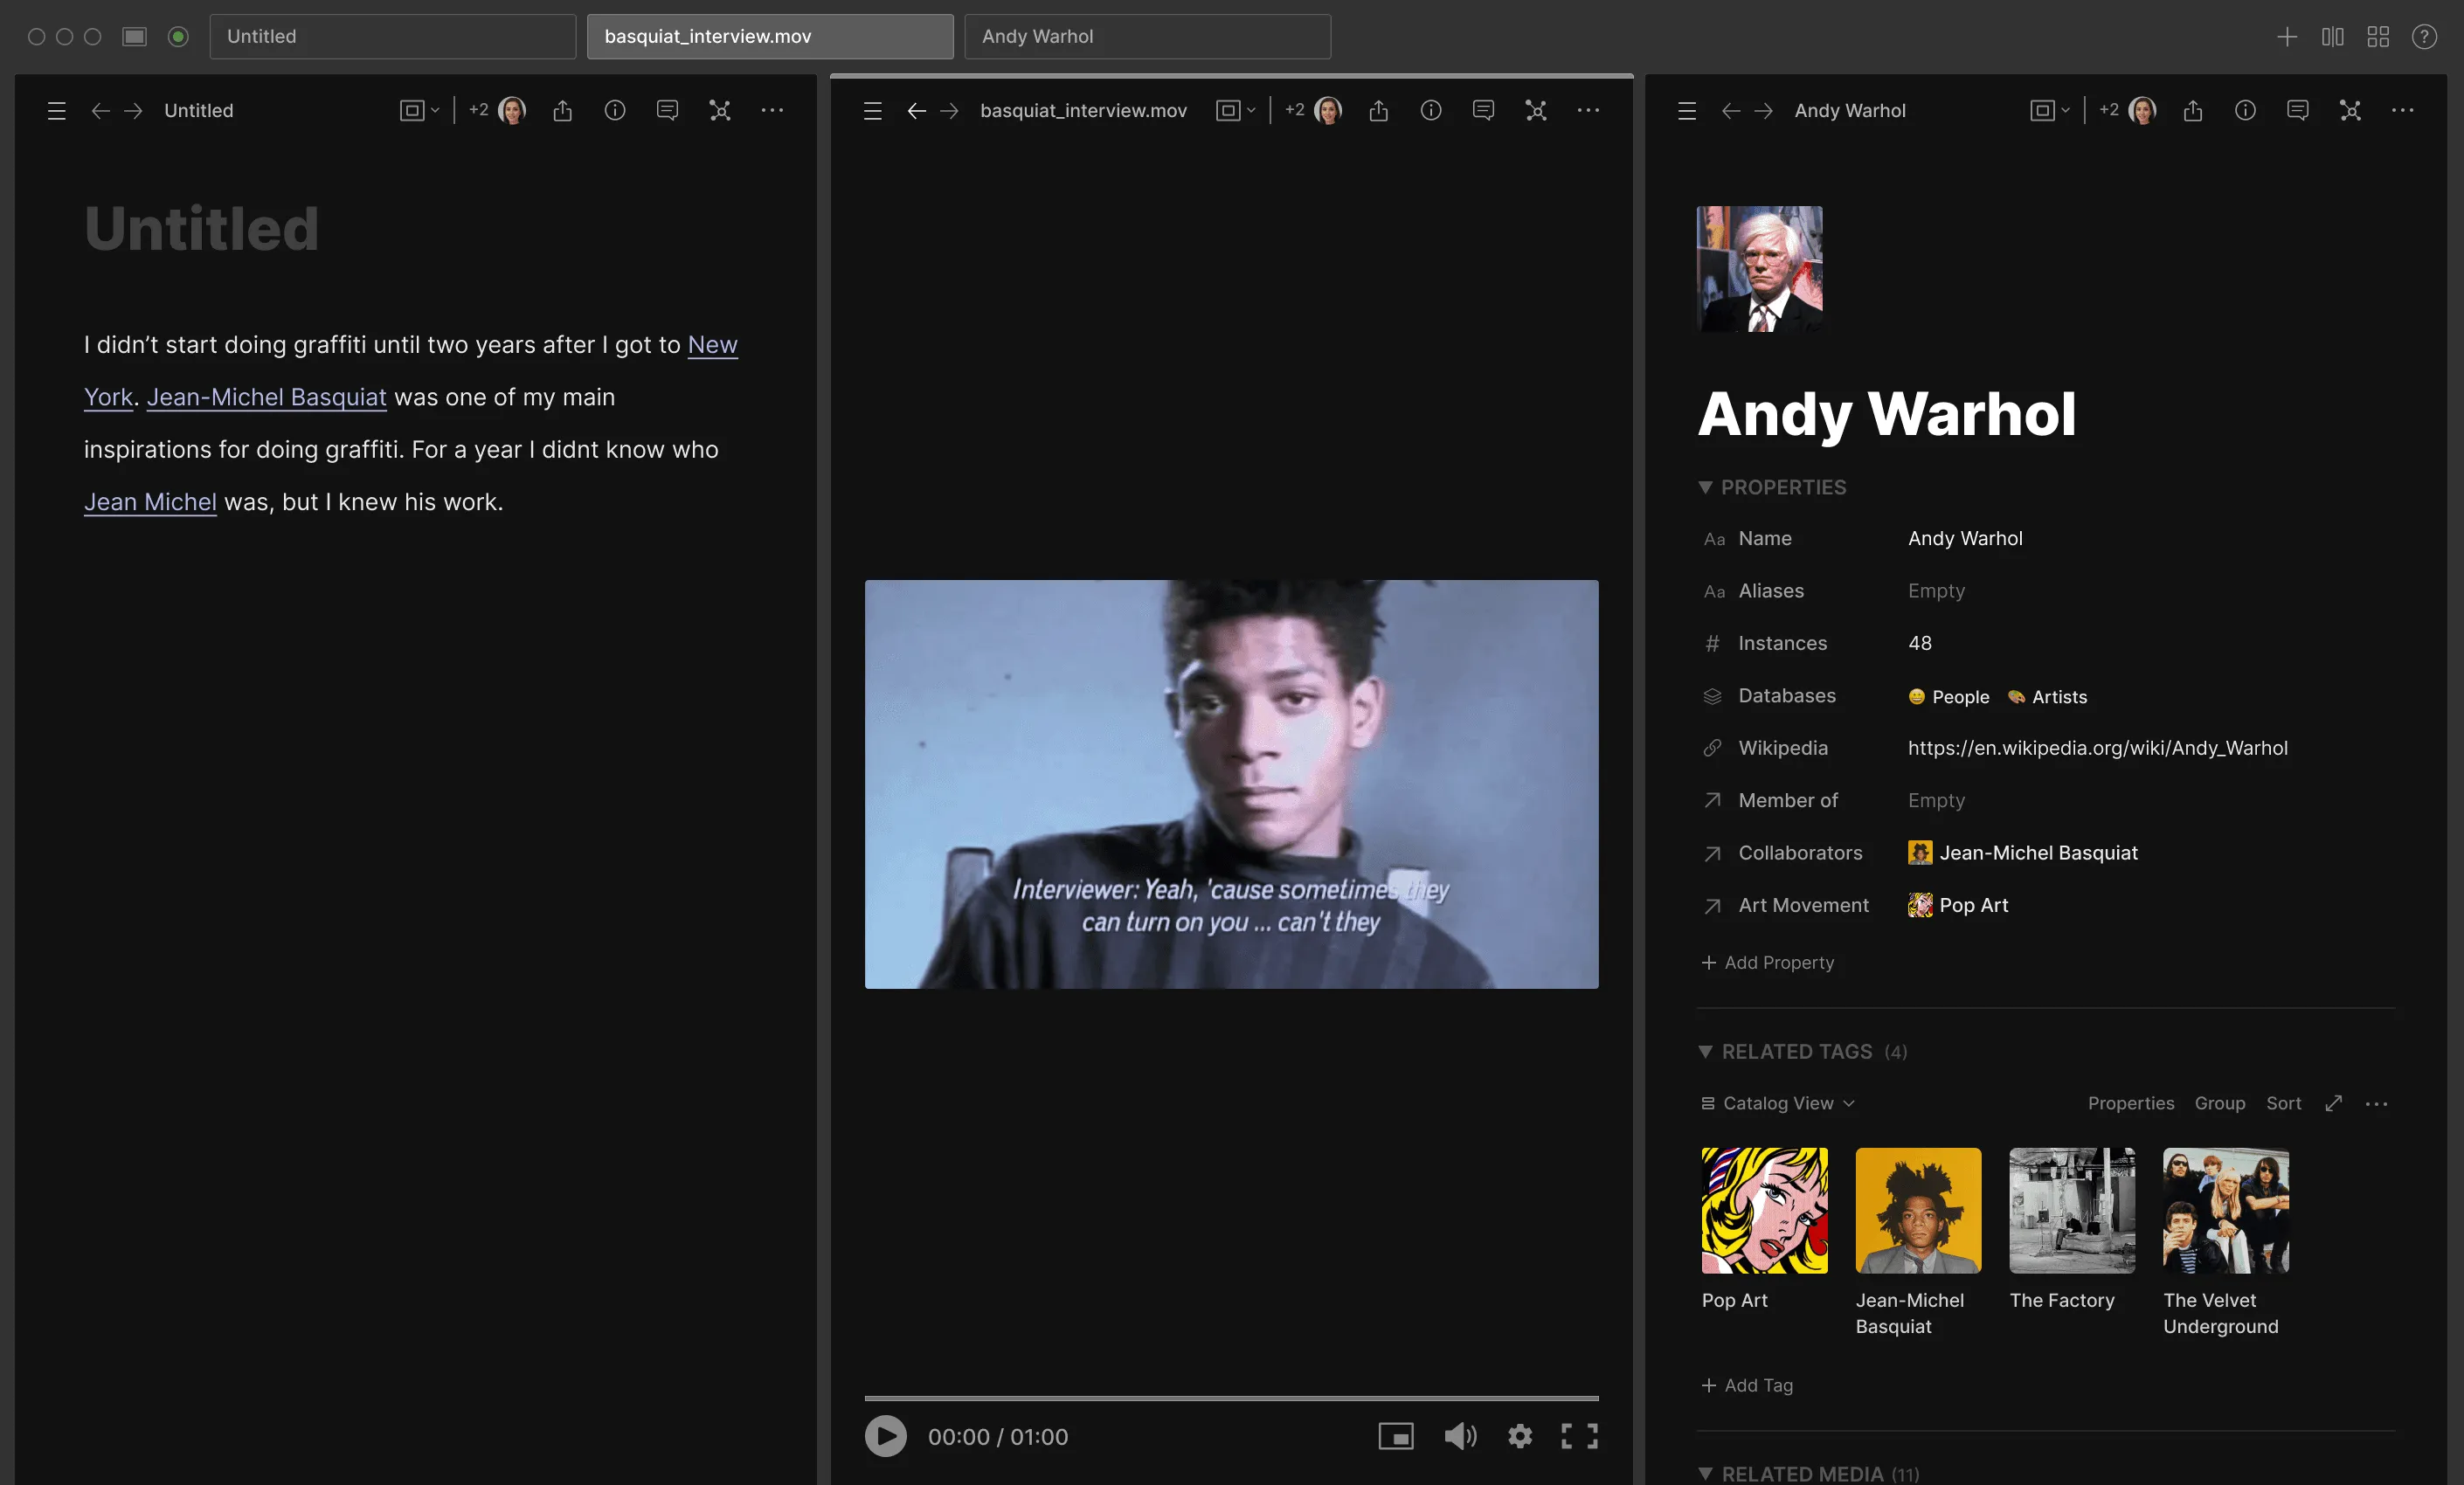Open more options in Untitled pane
The height and width of the screenshot is (1485, 2464).
(x=772, y=111)
